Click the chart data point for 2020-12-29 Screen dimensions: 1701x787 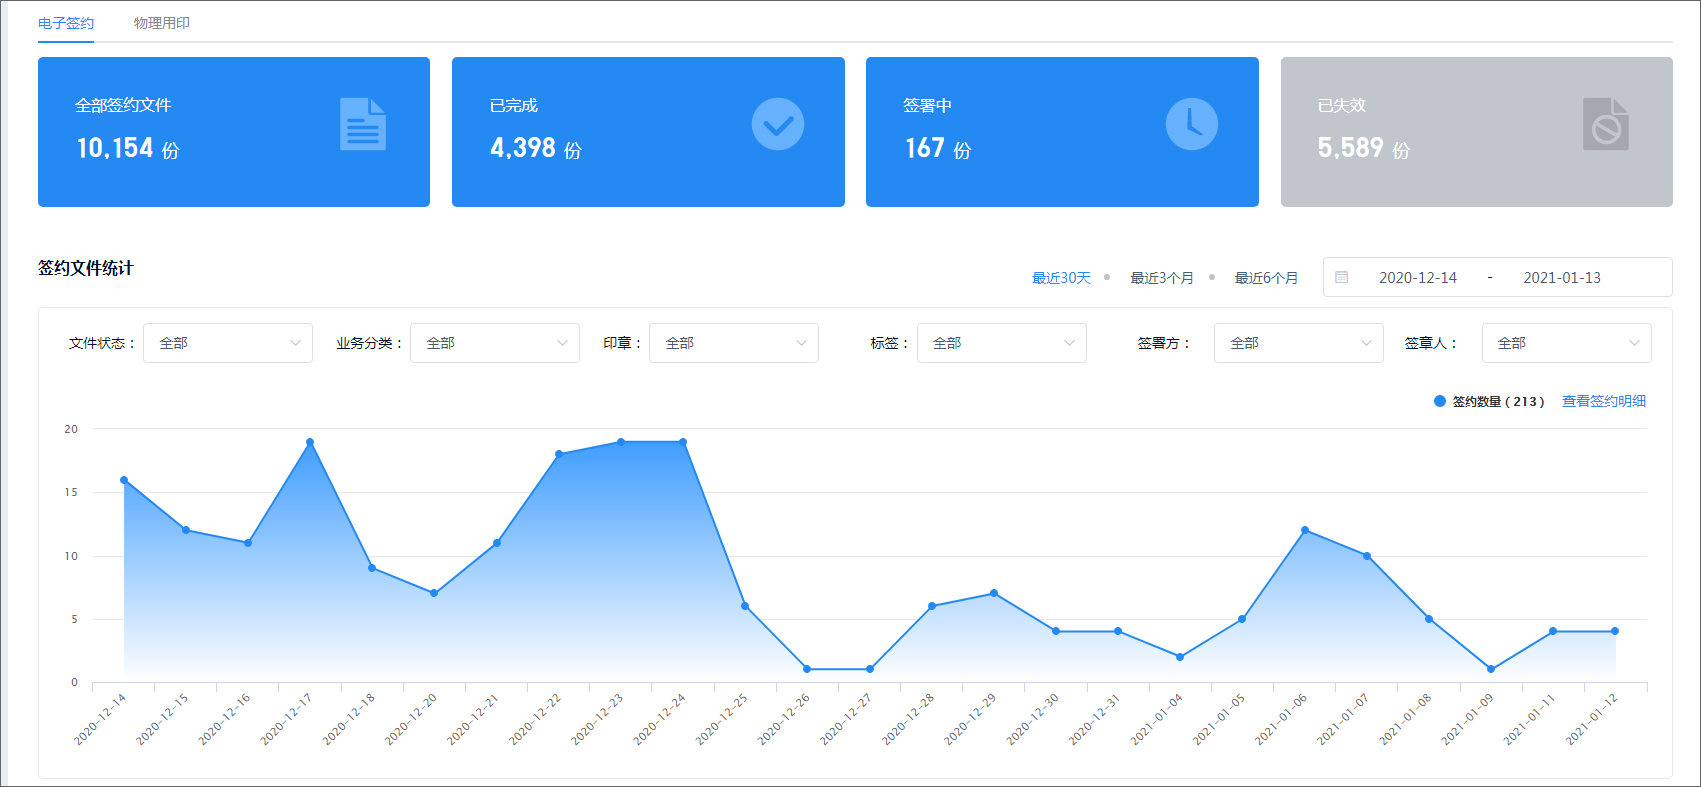point(994,593)
